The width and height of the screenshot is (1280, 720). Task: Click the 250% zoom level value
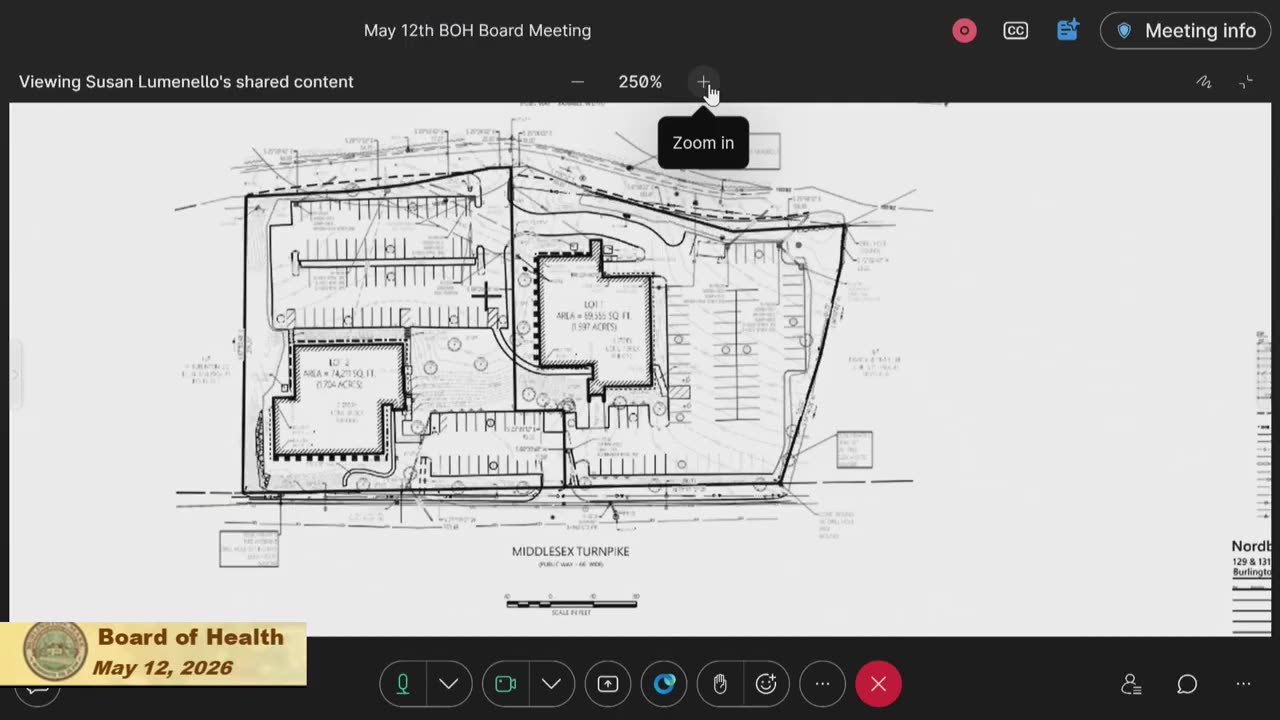click(x=640, y=82)
